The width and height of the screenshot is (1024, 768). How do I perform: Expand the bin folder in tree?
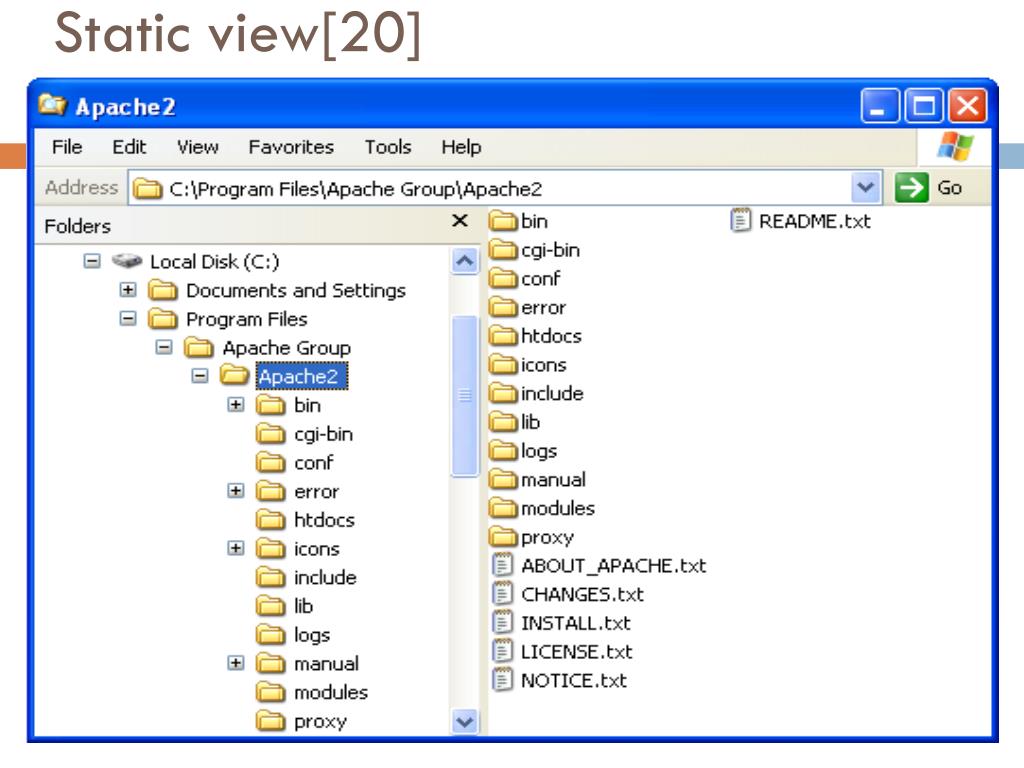236,404
